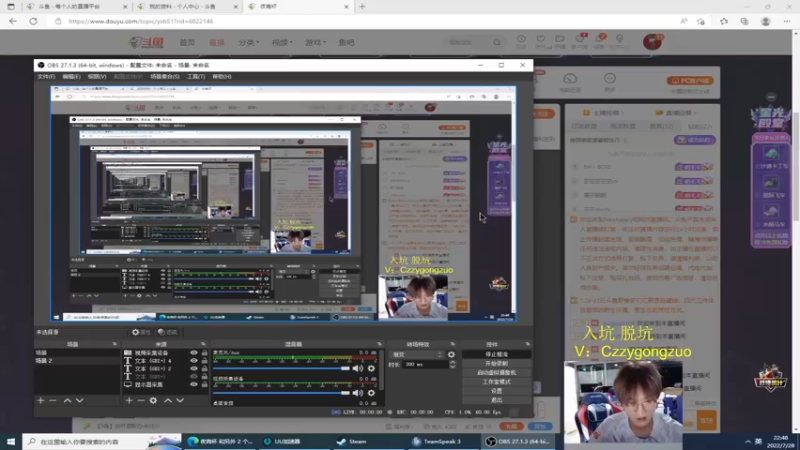Image resolution: width=800 pixels, height=450 pixels.
Task: Open source properties gear in the sources toolbar
Action: [153, 401]
